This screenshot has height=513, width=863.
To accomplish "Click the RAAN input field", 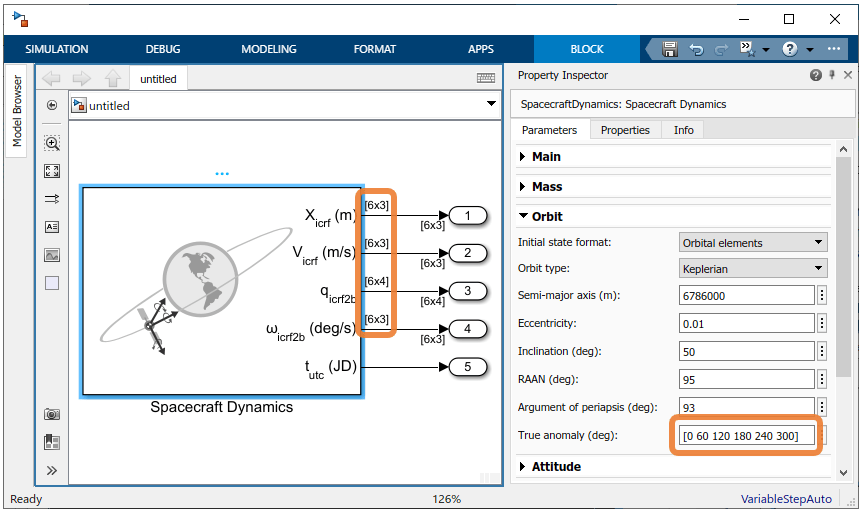I will tap(746, 380).
